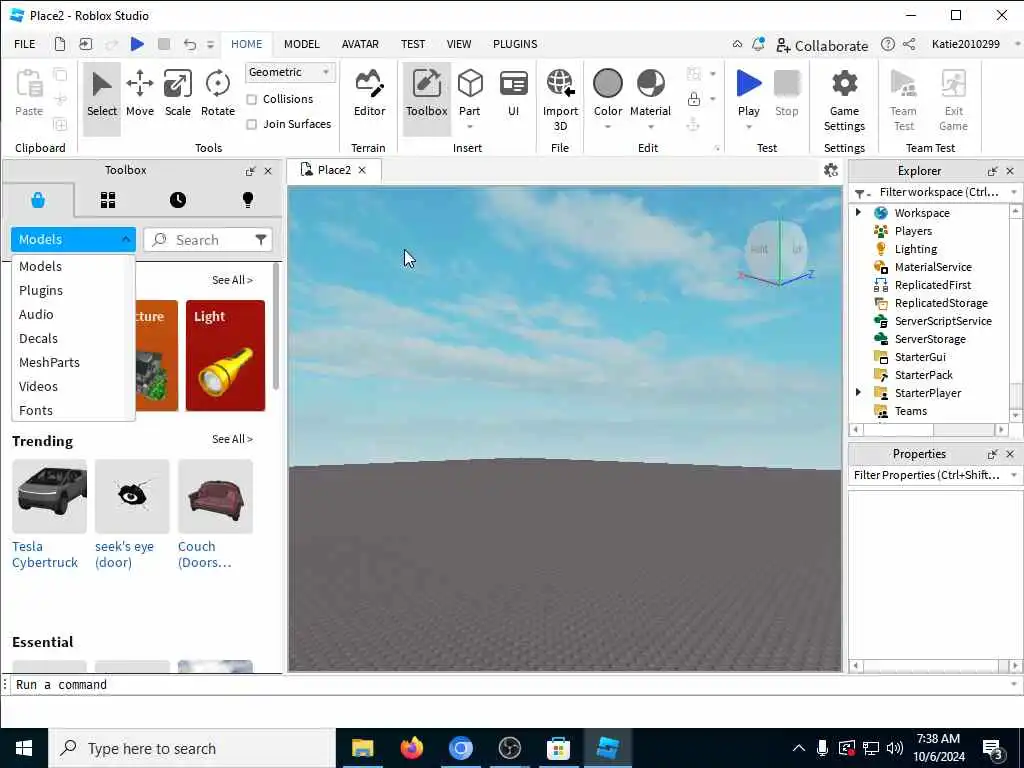The height and width of the screenshot is (768, 1024).
Task: Switch to the AVATAR ribbon tab
Action: [360, 44]
